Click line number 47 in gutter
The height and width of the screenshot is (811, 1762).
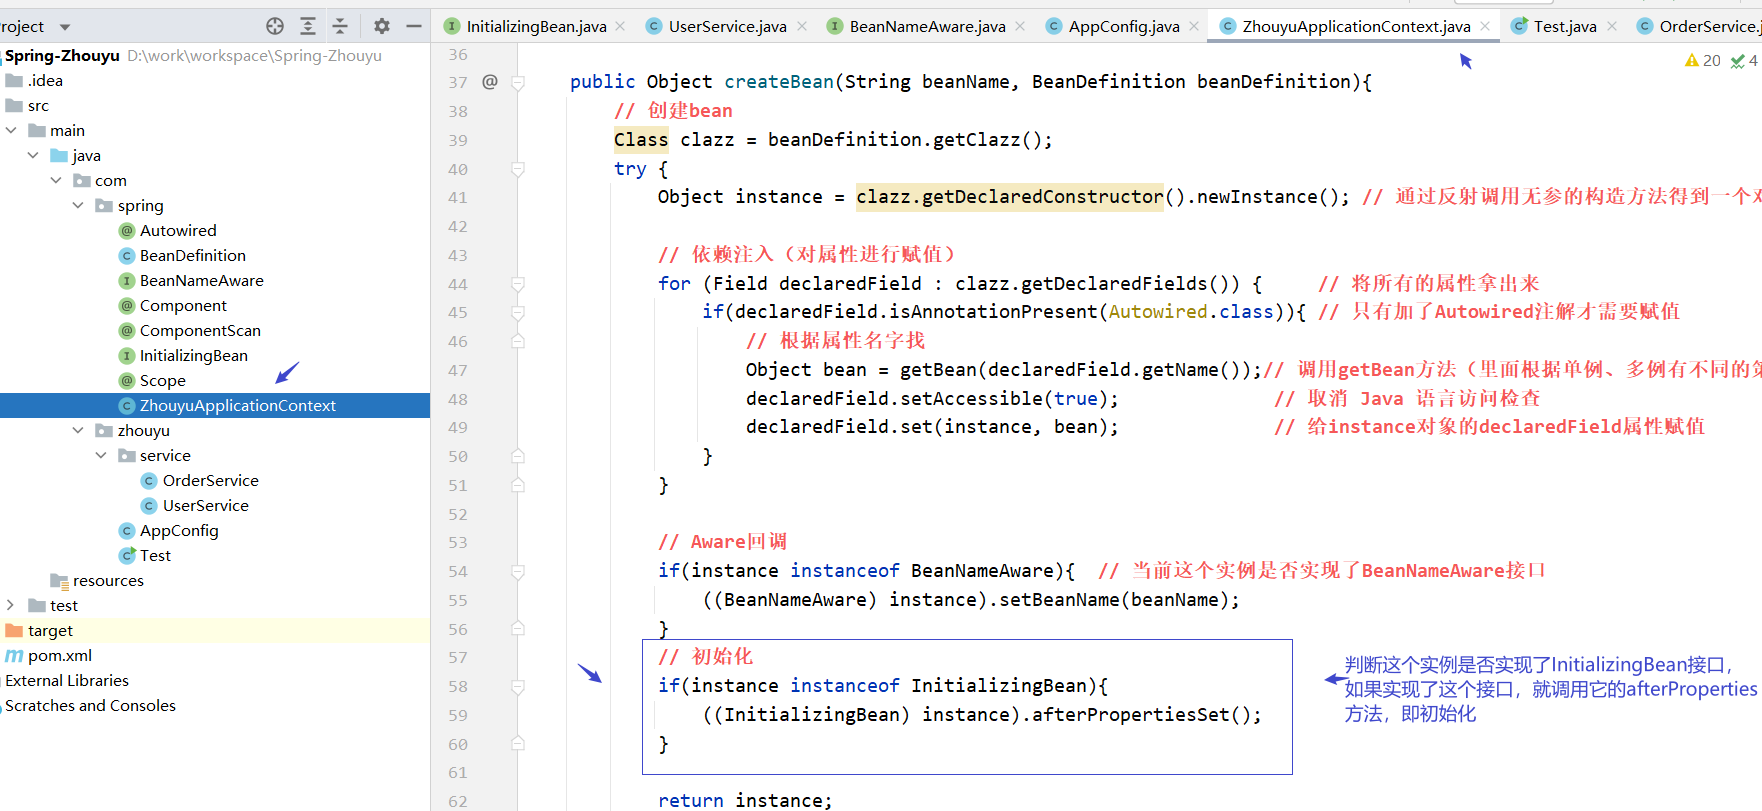(x=457, y=370)
